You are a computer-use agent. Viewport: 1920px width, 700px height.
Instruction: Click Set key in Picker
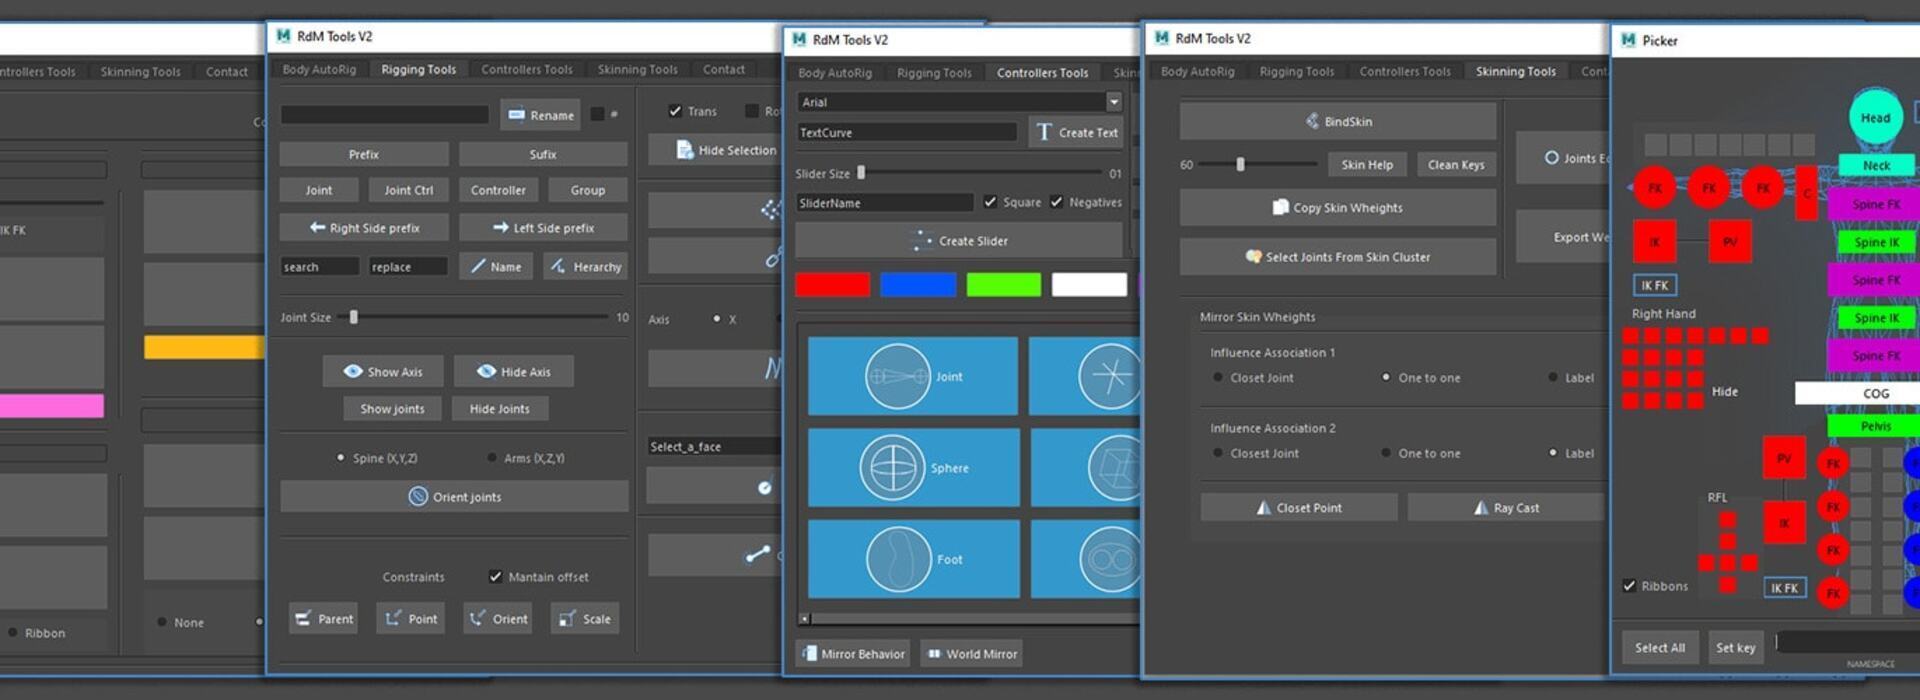point(1736,648)
